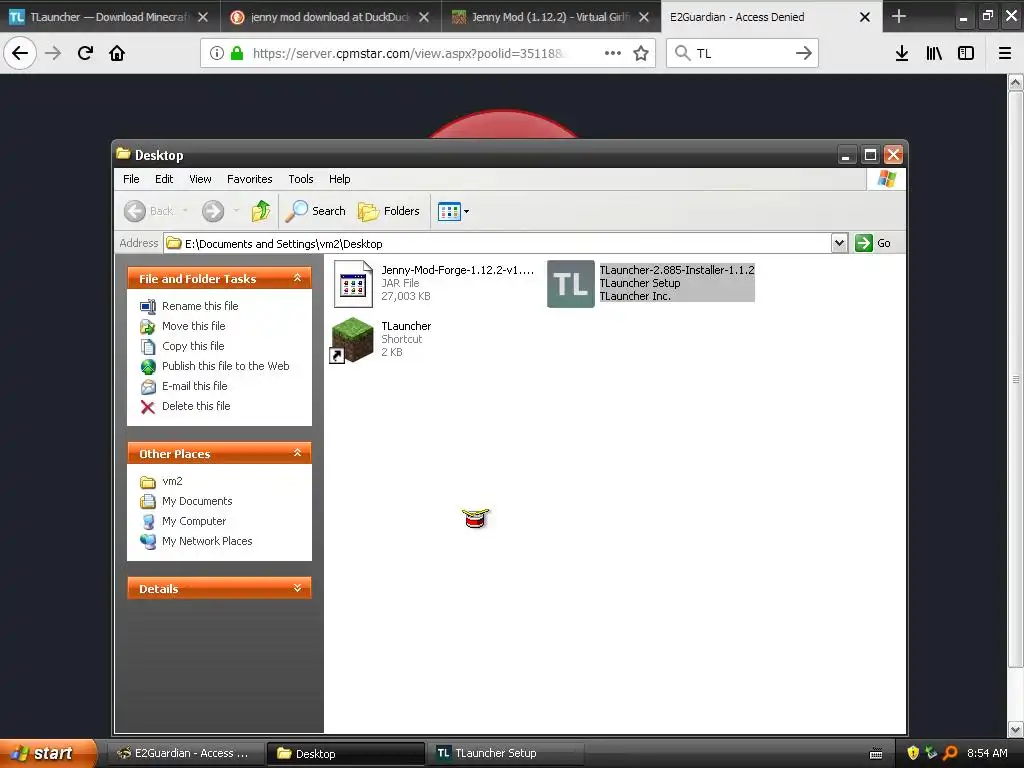Click Move this file link

(193, 326)
